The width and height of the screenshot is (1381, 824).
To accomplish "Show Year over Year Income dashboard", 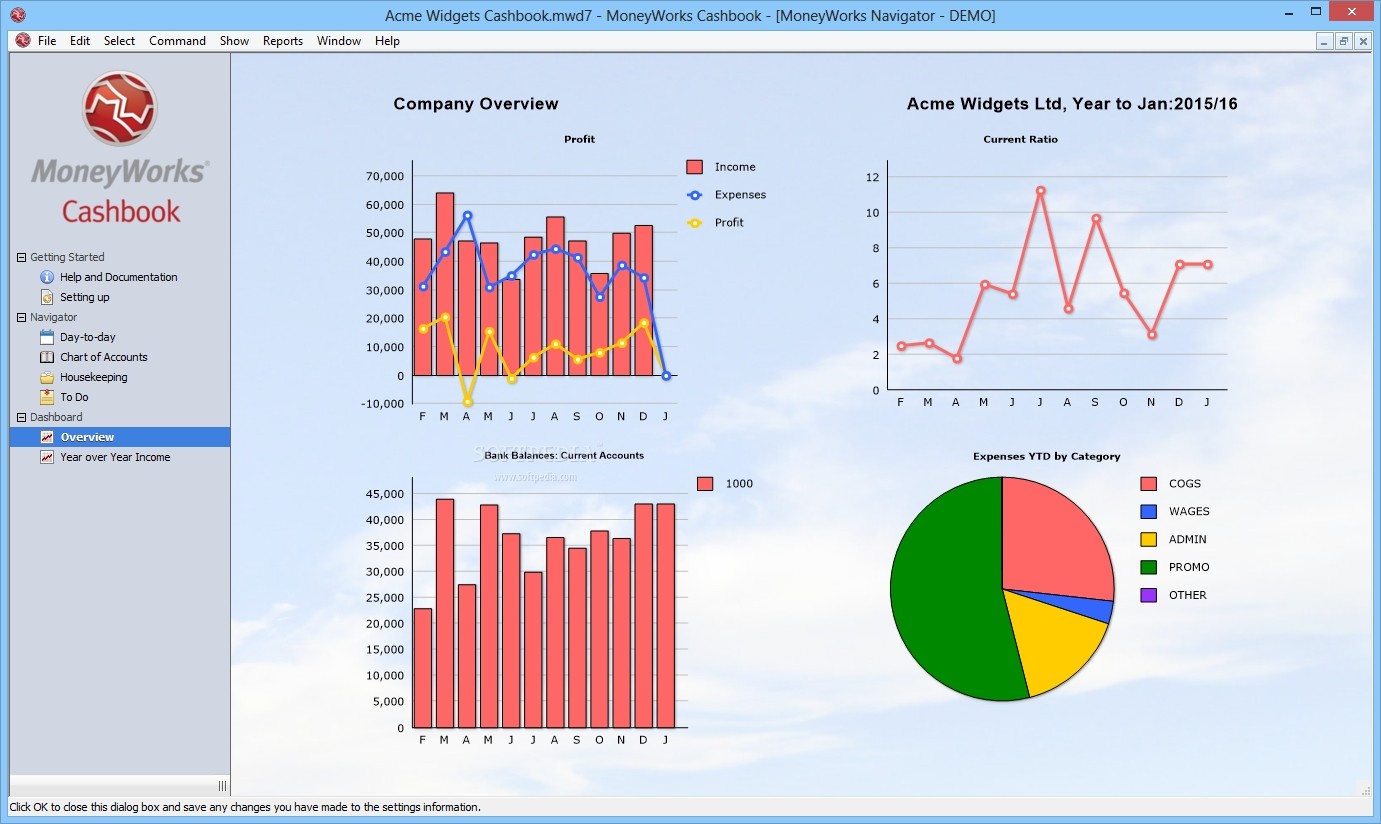I will (115, 457).
